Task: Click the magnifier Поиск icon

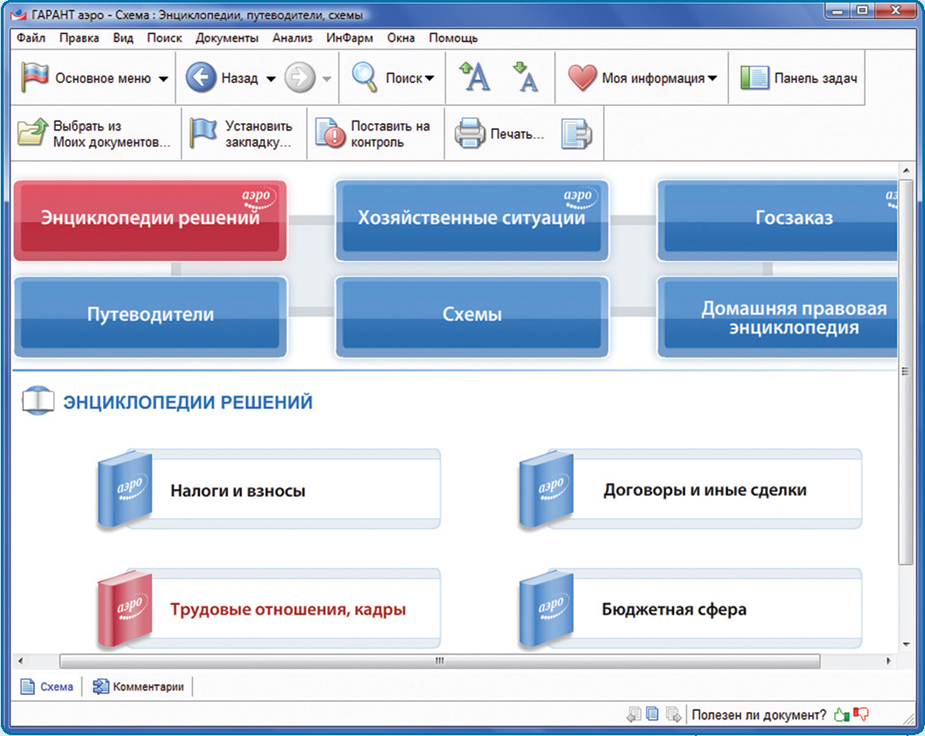Action: pyautogui.click(x=364, y=78)
